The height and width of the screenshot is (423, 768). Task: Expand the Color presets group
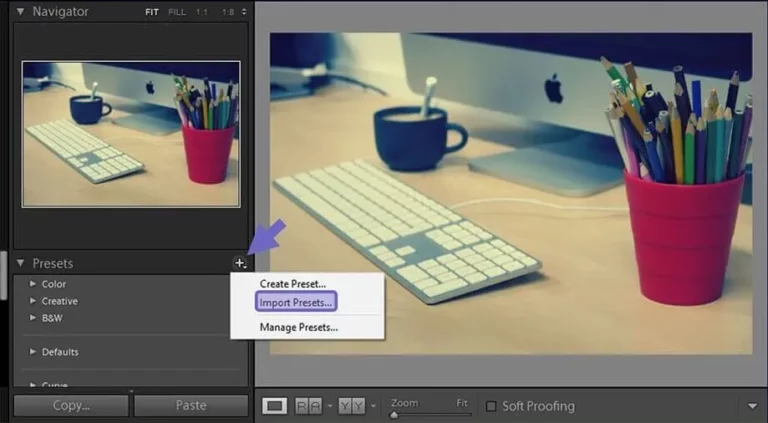(33, 283)
